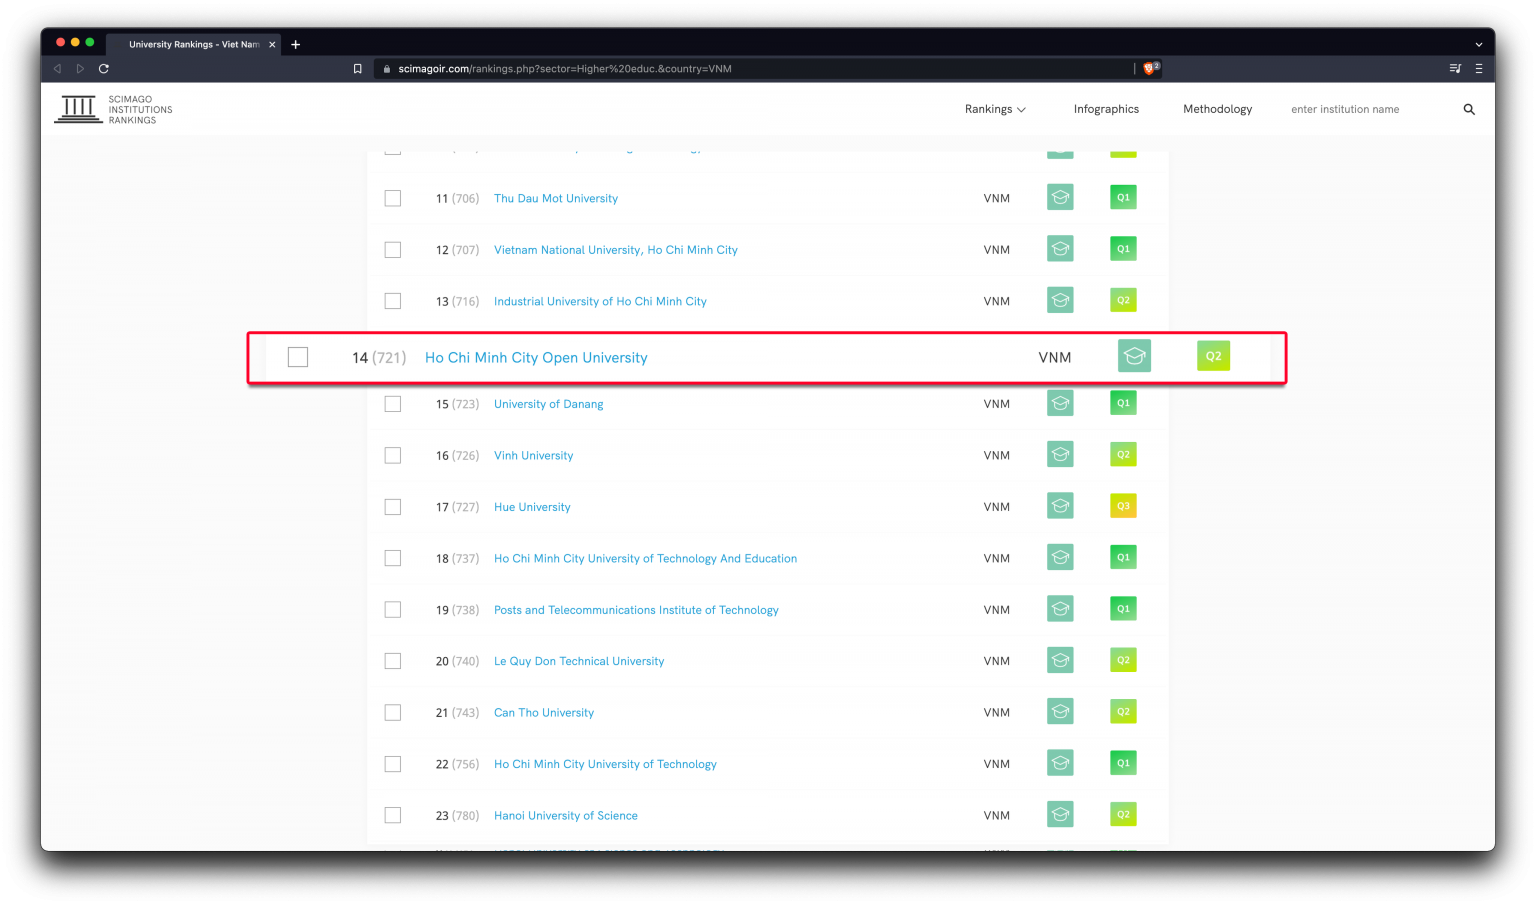Click Q1 quartile badge for Thu Dau Mot University
This screenshot has width=1536, height=905.
pos(1123,197)
